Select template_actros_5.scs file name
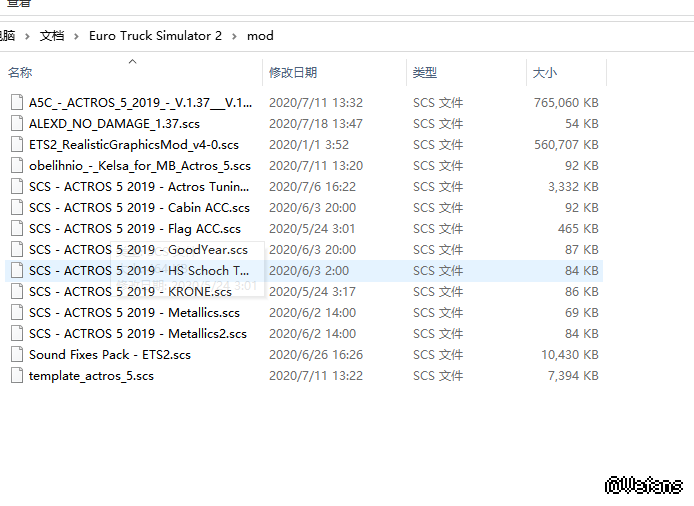694x506 pixels. (x=91, y=376)
